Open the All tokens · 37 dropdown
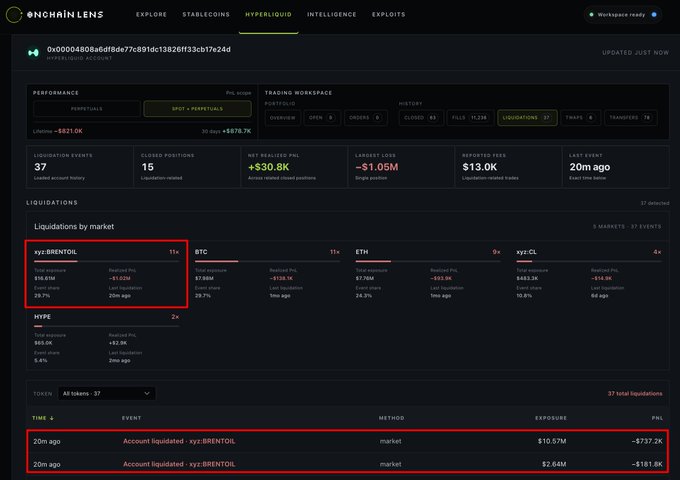The image size is (680, 480). point(107,393)
